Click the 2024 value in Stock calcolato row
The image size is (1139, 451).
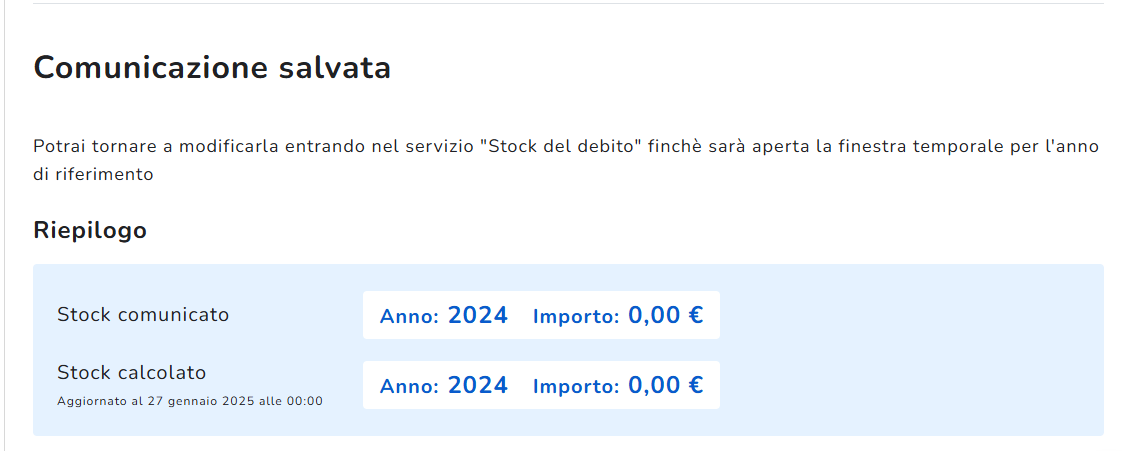(478, 385)
